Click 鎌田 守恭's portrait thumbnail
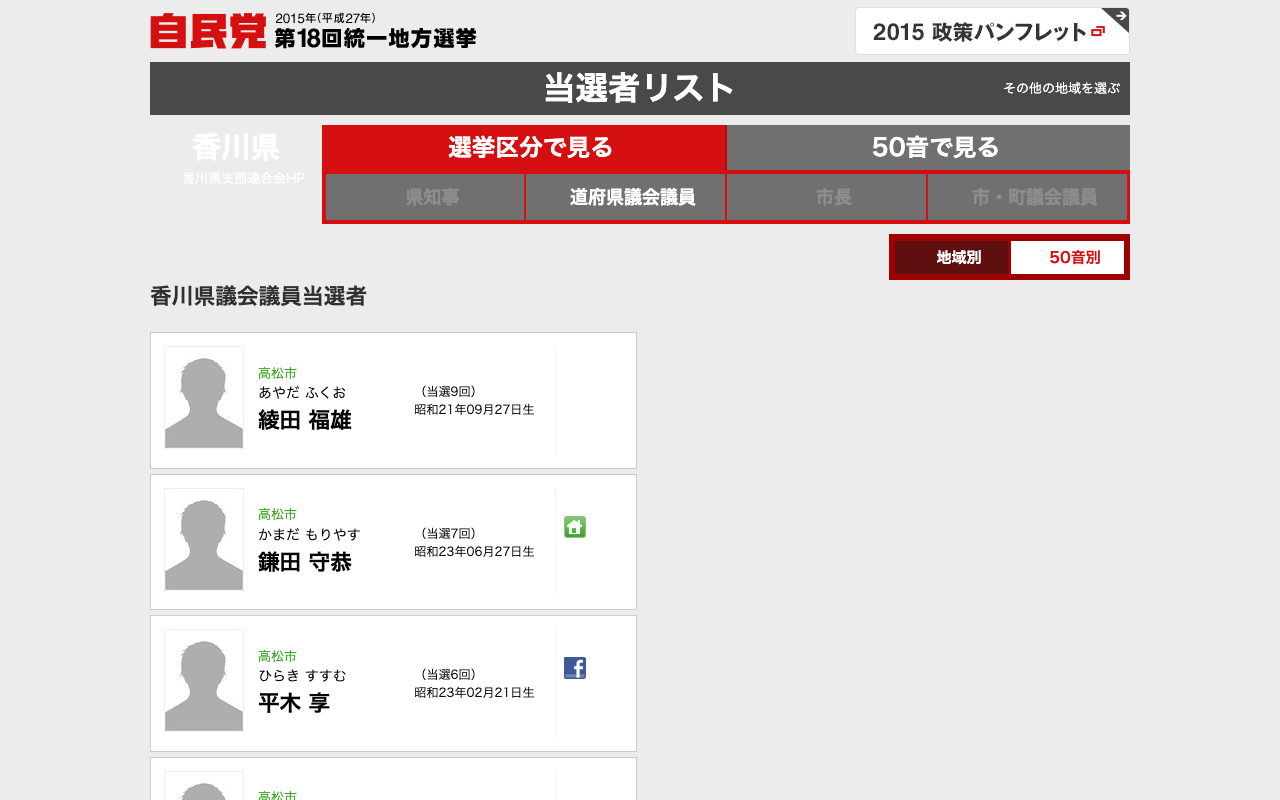Viewport: 1280px width, 800px height. point(204,539)
